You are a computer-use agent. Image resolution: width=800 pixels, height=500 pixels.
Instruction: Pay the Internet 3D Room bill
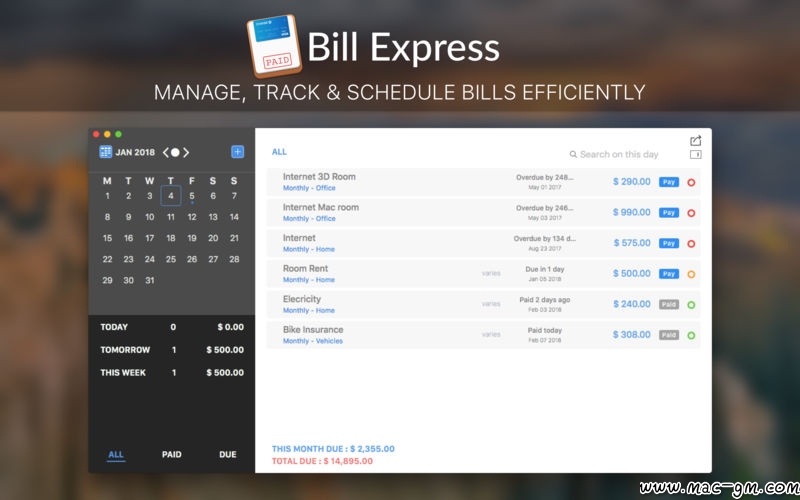(x=669, y=182)
